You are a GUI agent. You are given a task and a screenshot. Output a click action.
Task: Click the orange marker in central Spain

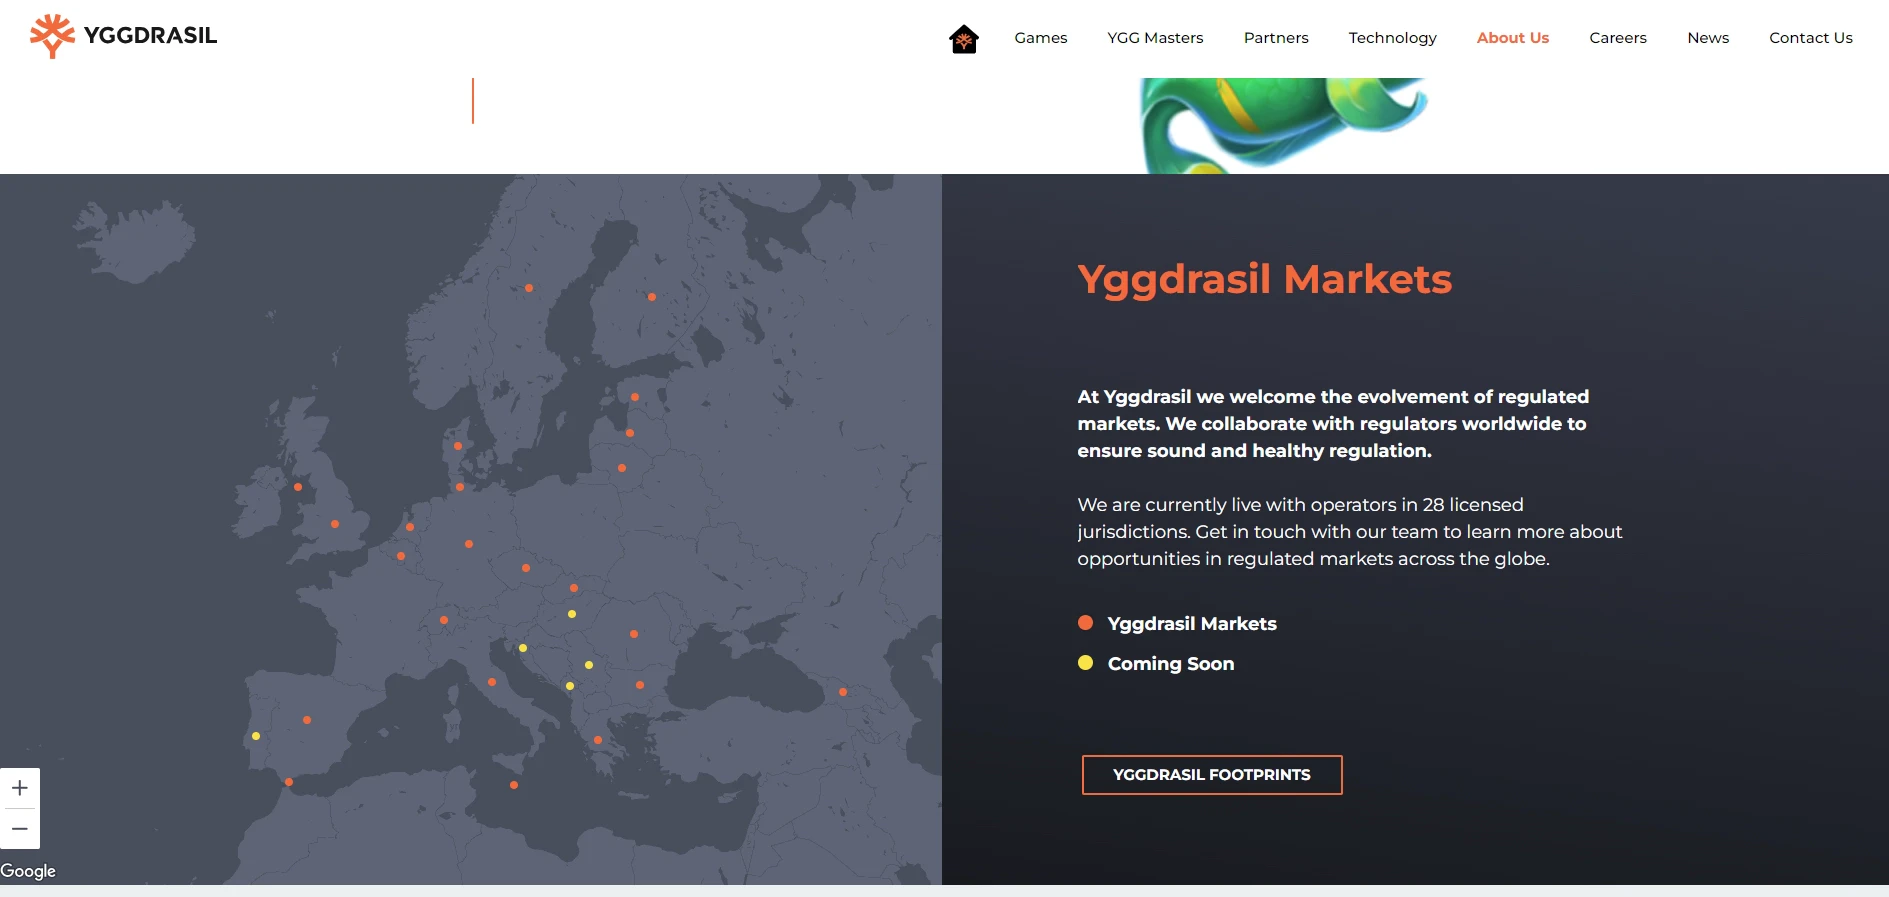307,720
